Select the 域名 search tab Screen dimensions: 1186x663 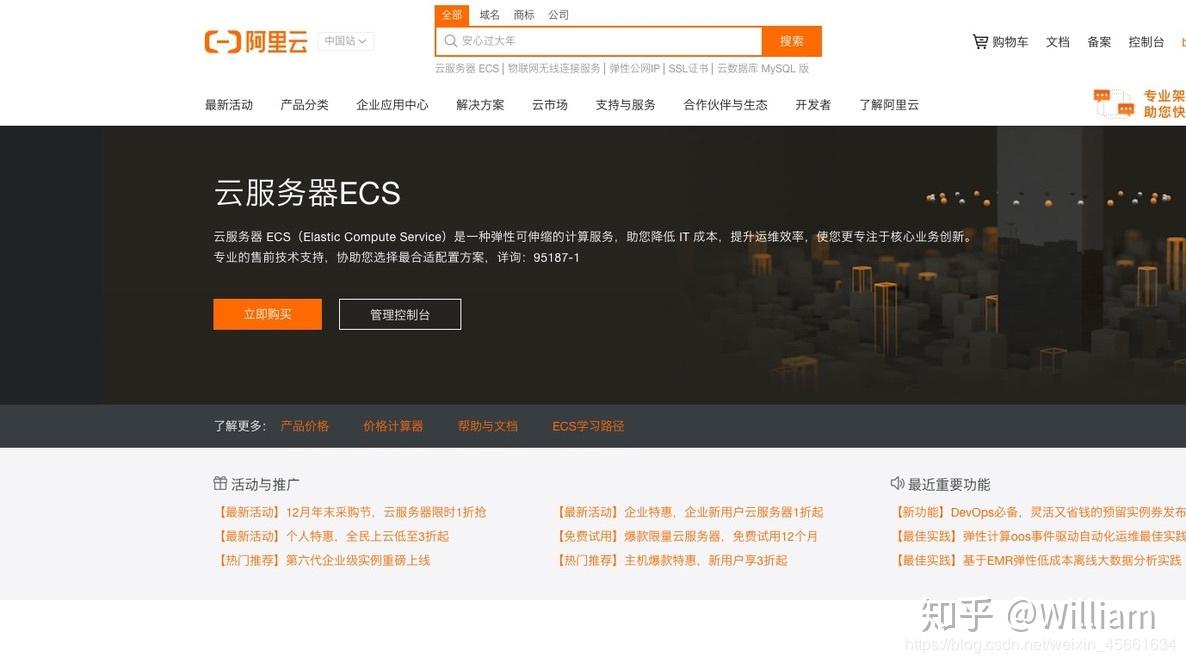tap(489, 15)
